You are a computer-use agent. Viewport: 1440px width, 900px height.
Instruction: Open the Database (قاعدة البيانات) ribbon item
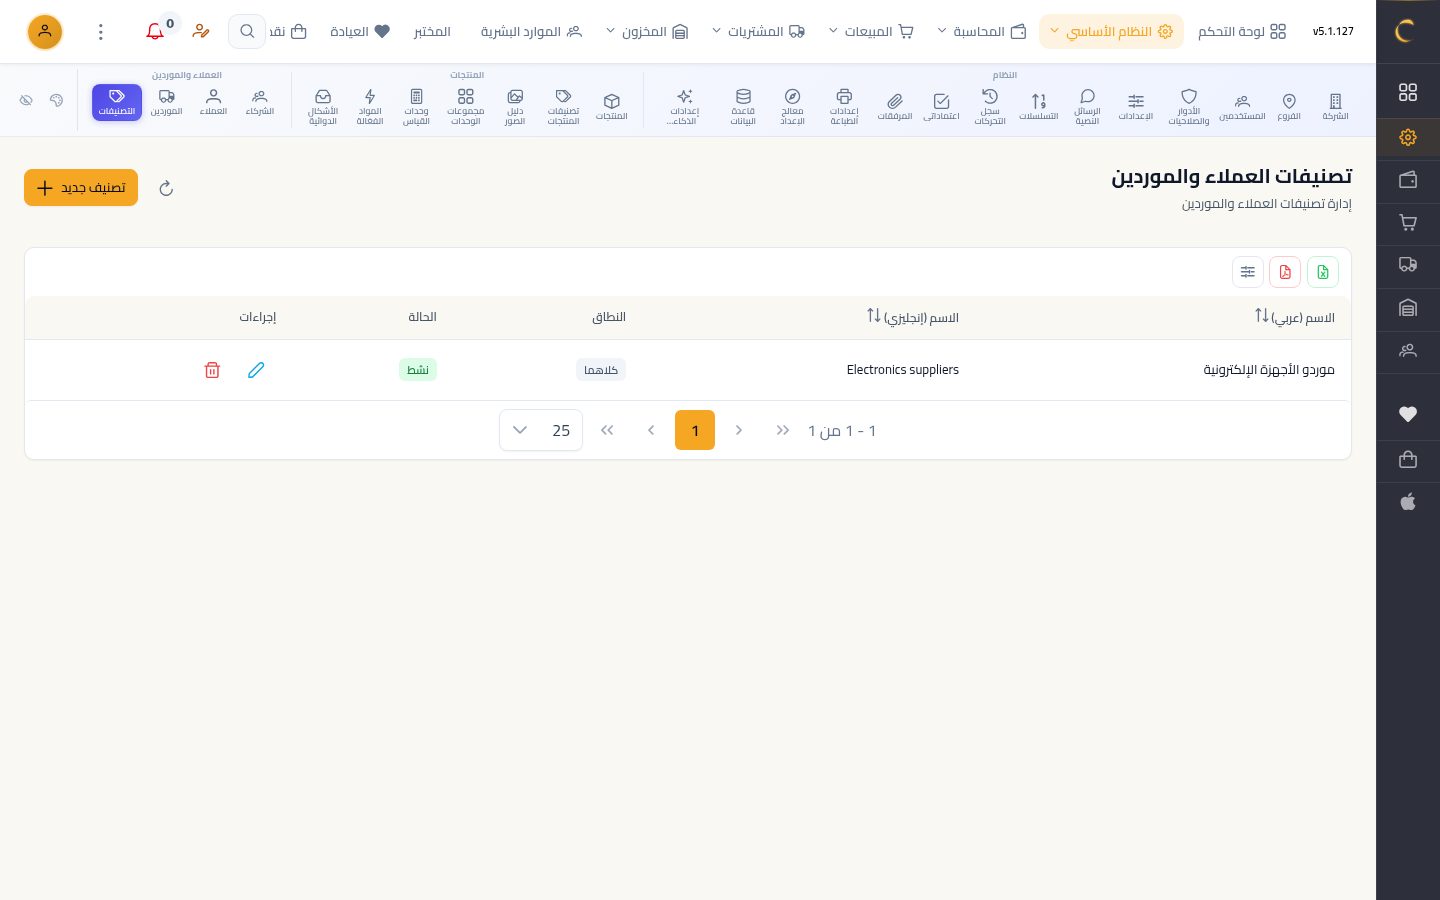tap(743, 106)
